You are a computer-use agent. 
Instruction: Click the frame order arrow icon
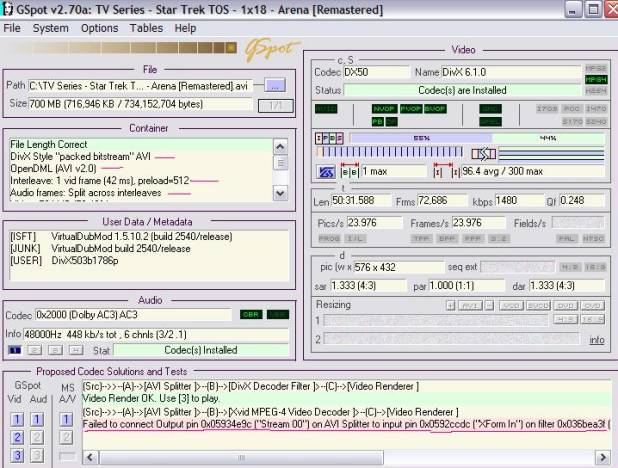click(484, 154)
